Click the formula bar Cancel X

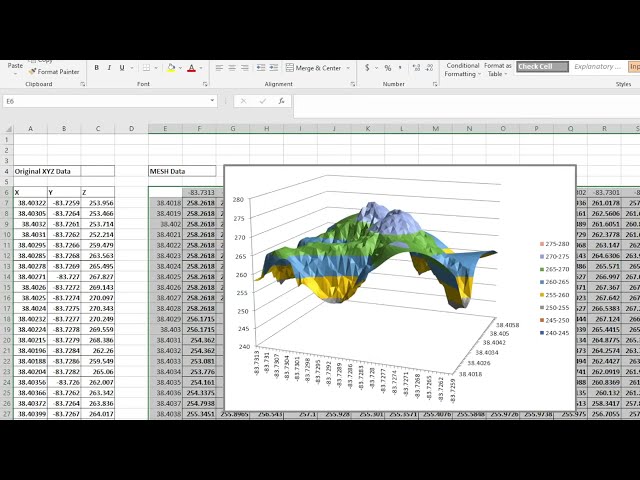[243, 101]
